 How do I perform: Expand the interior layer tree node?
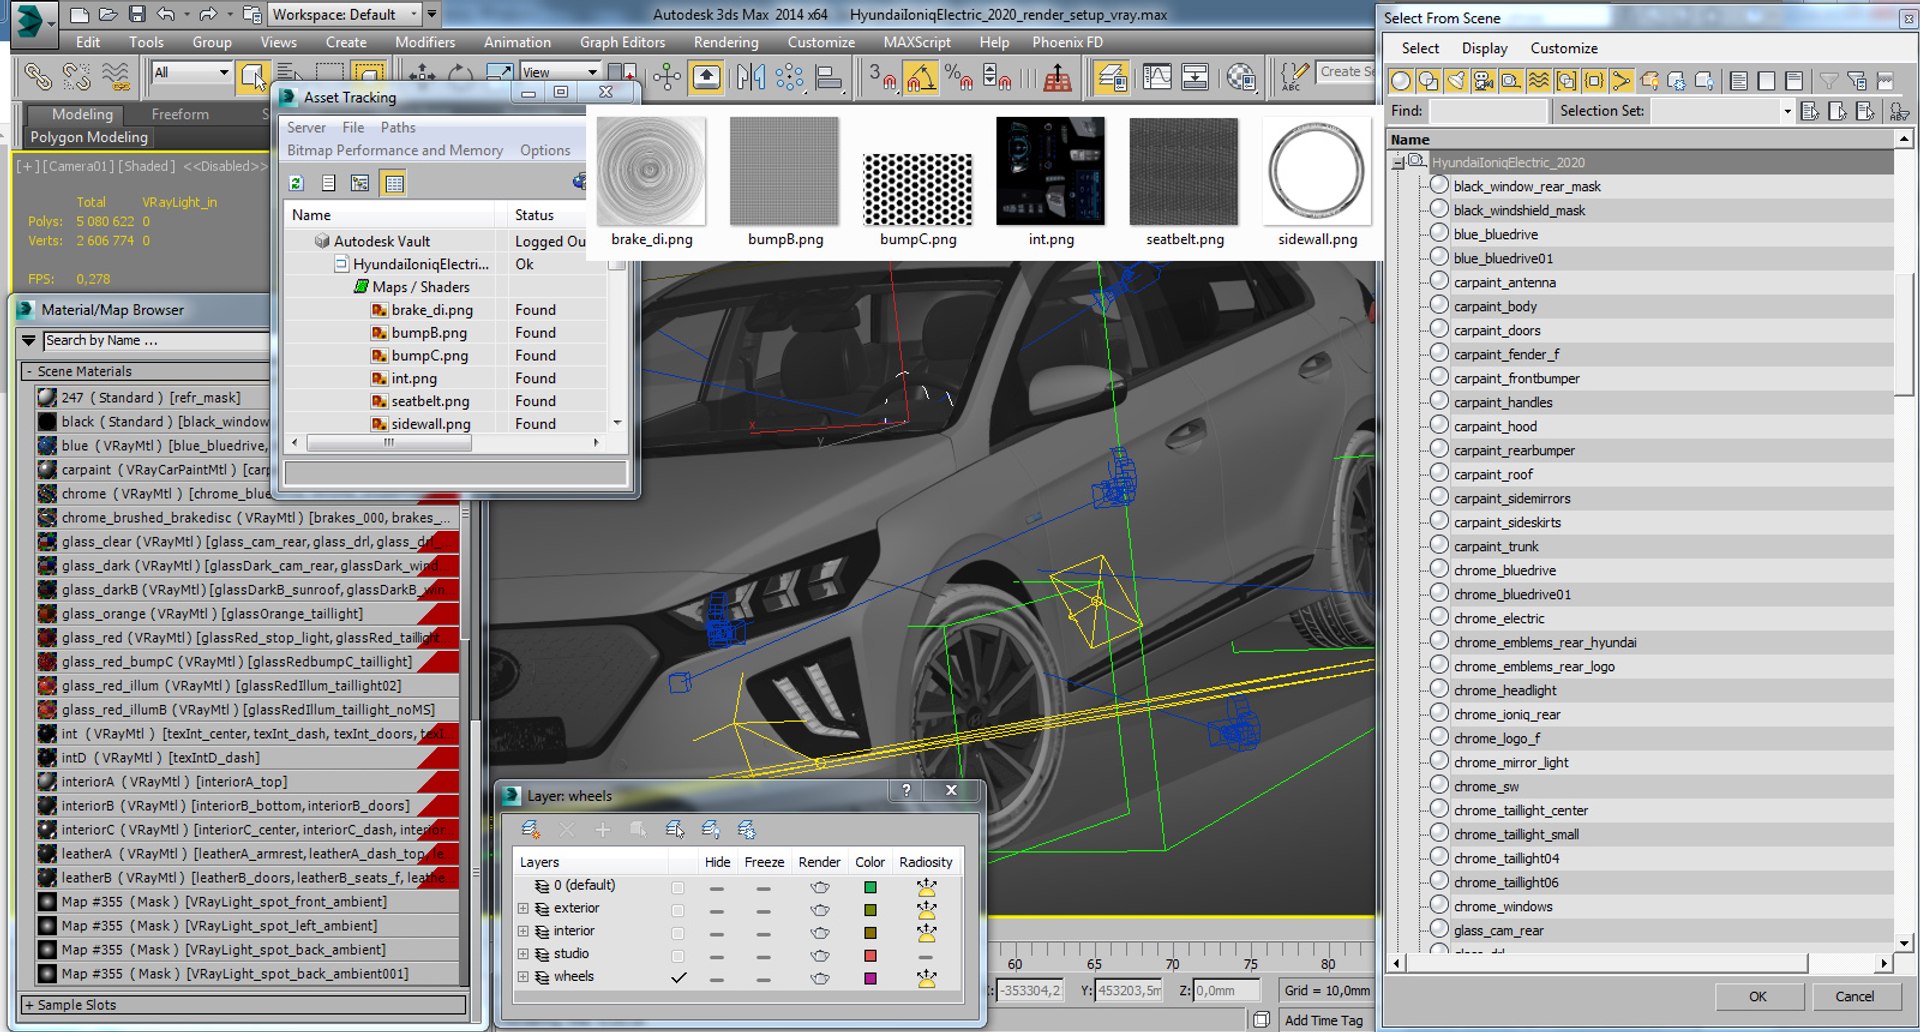[523, 931]
